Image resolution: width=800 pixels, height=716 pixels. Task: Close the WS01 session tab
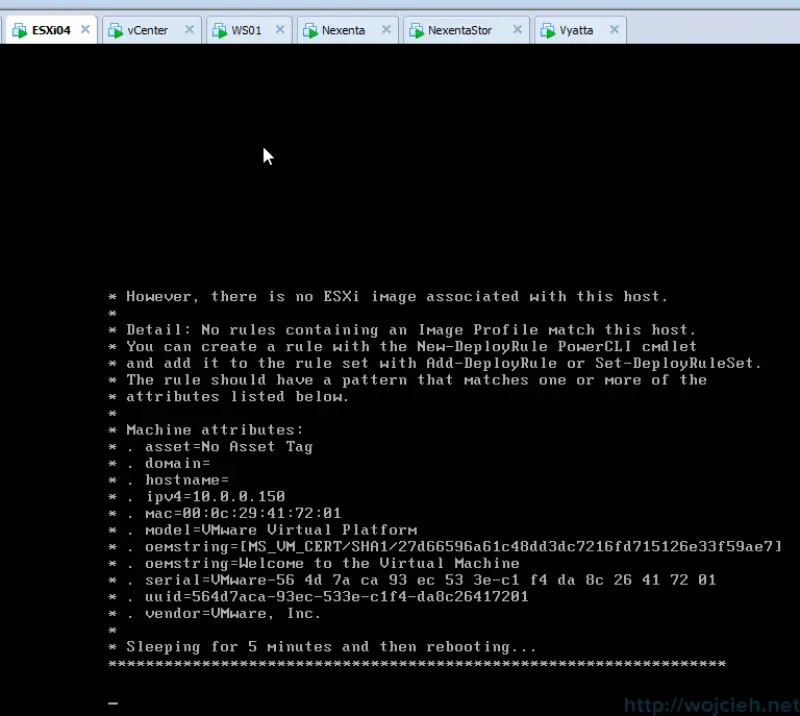(x=278, y=30)
